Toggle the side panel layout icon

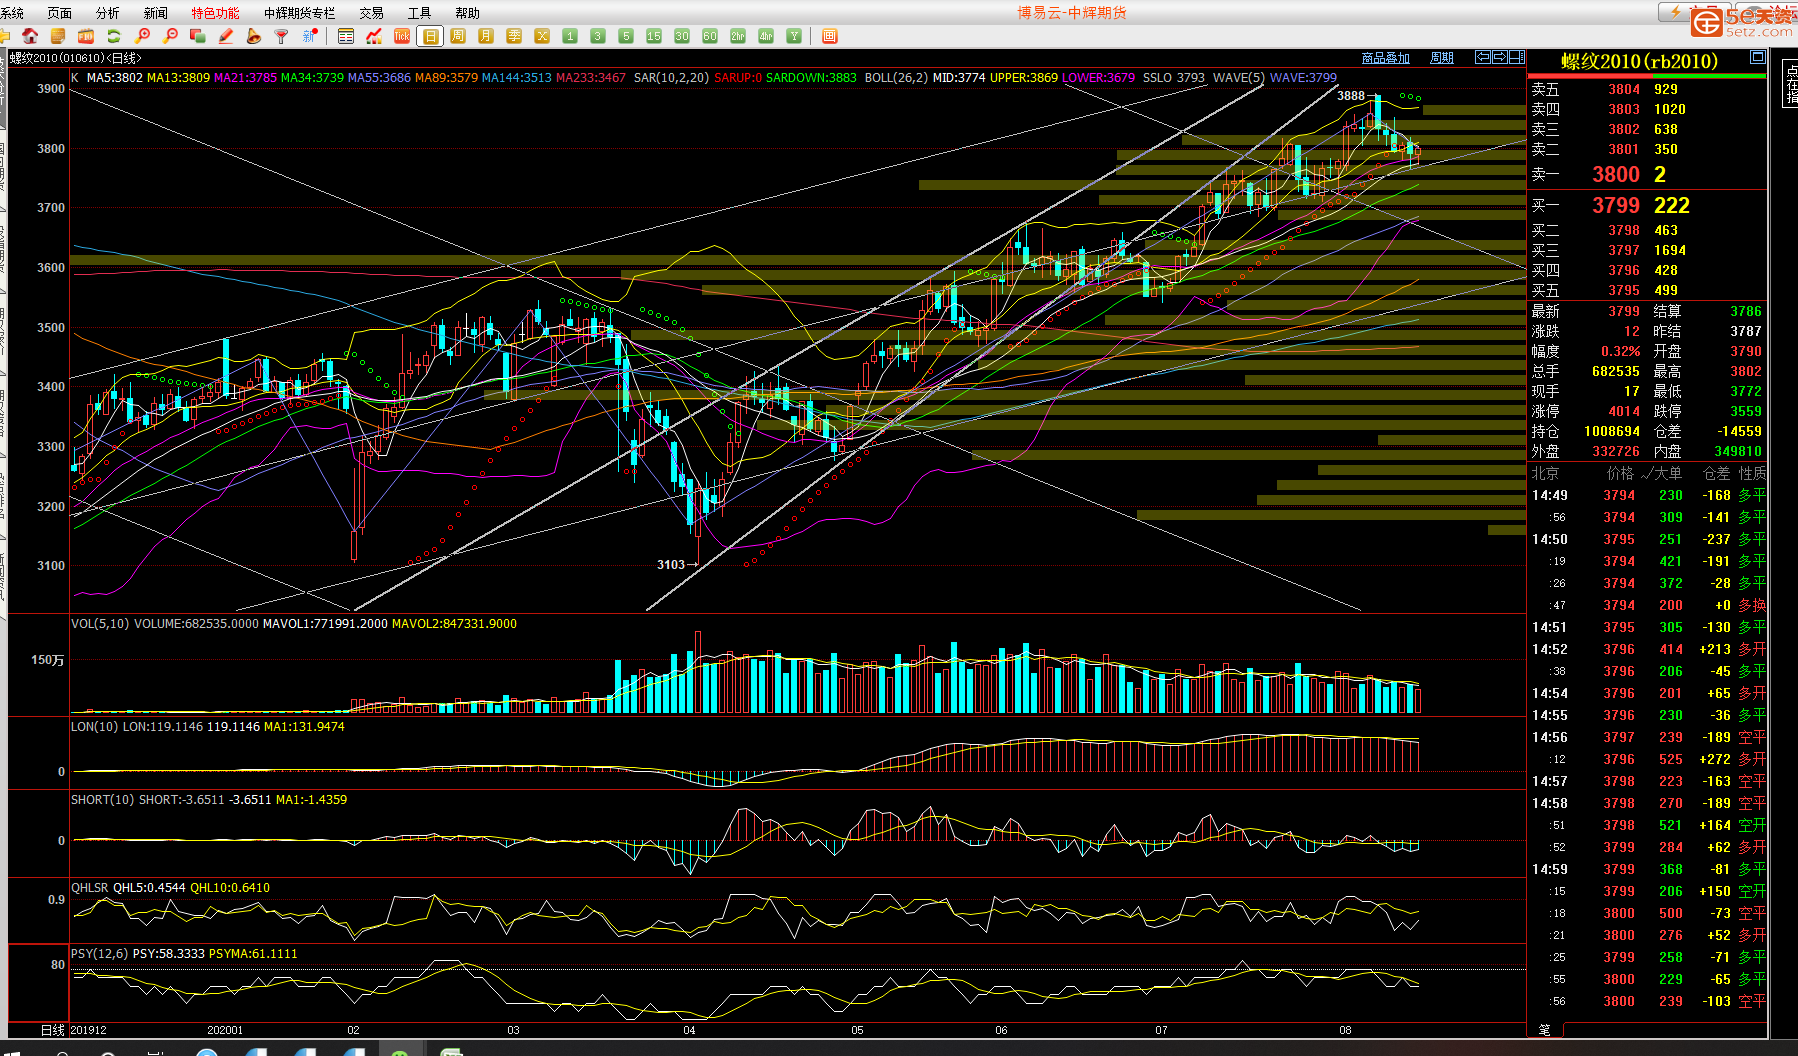1517,57
